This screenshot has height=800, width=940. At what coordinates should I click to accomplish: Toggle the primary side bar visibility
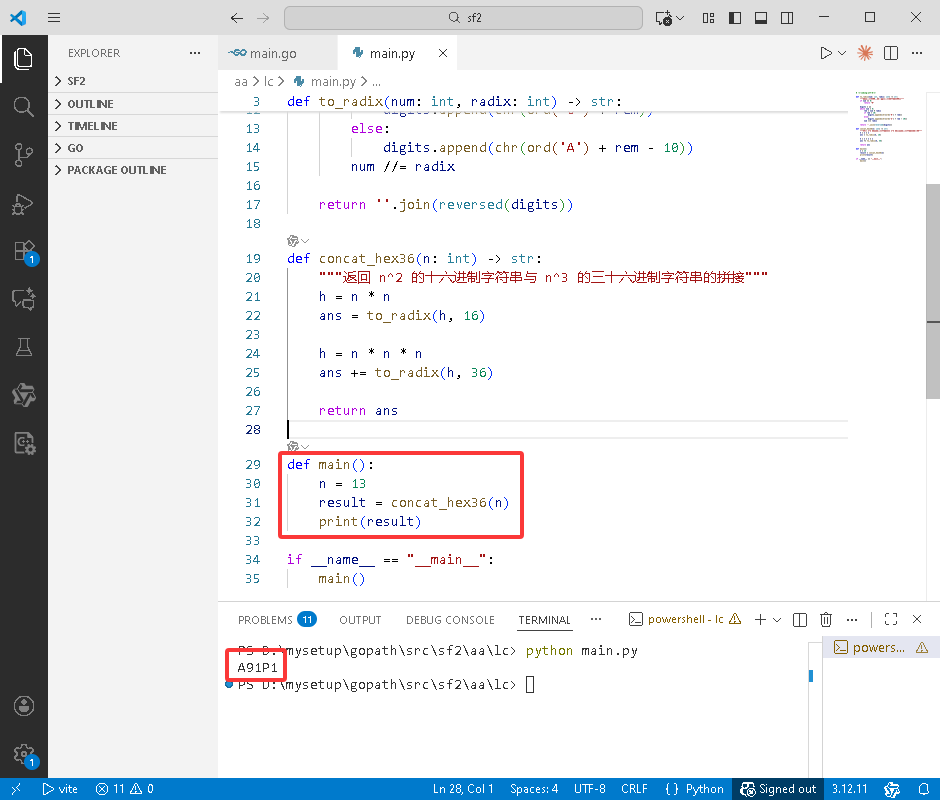tap(735, 18)
